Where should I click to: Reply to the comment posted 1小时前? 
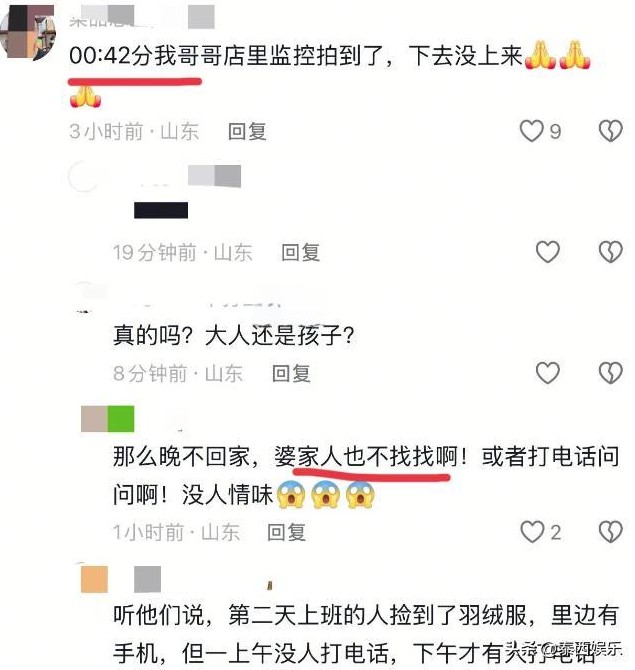pos(286,532)
